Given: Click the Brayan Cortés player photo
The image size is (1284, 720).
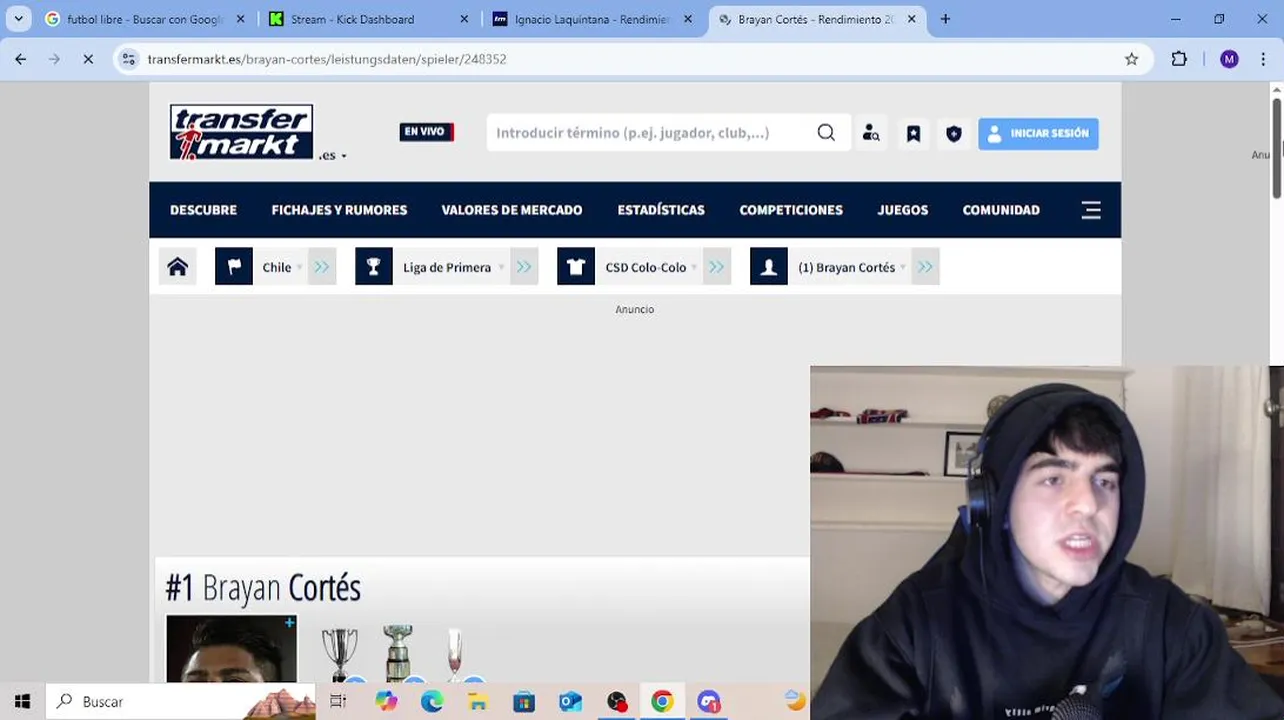Looking at the screenshot, I should (231, 649).
